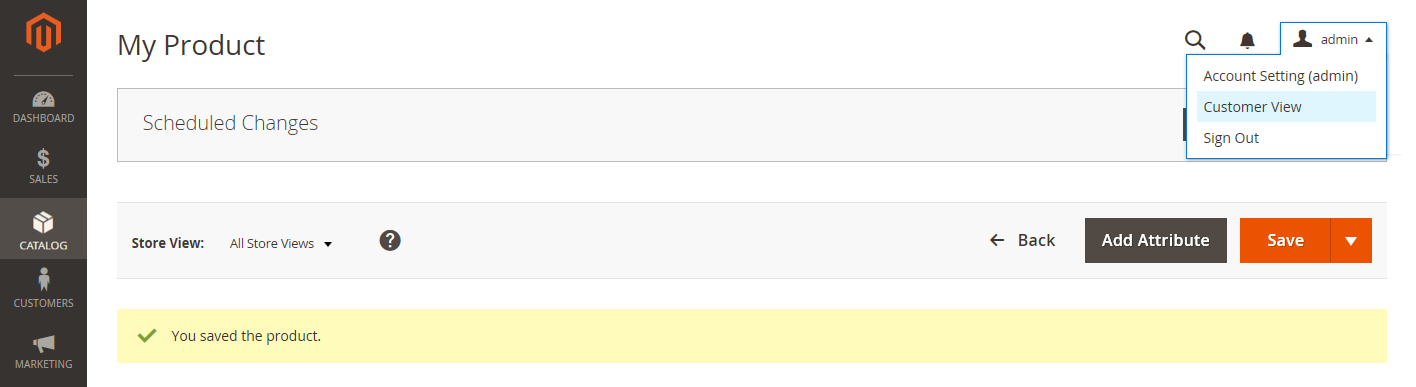Collapse the admin account menu arrow
Image resolution: width=1416 pixels, height=387 pixels.
click(1368, 40)
